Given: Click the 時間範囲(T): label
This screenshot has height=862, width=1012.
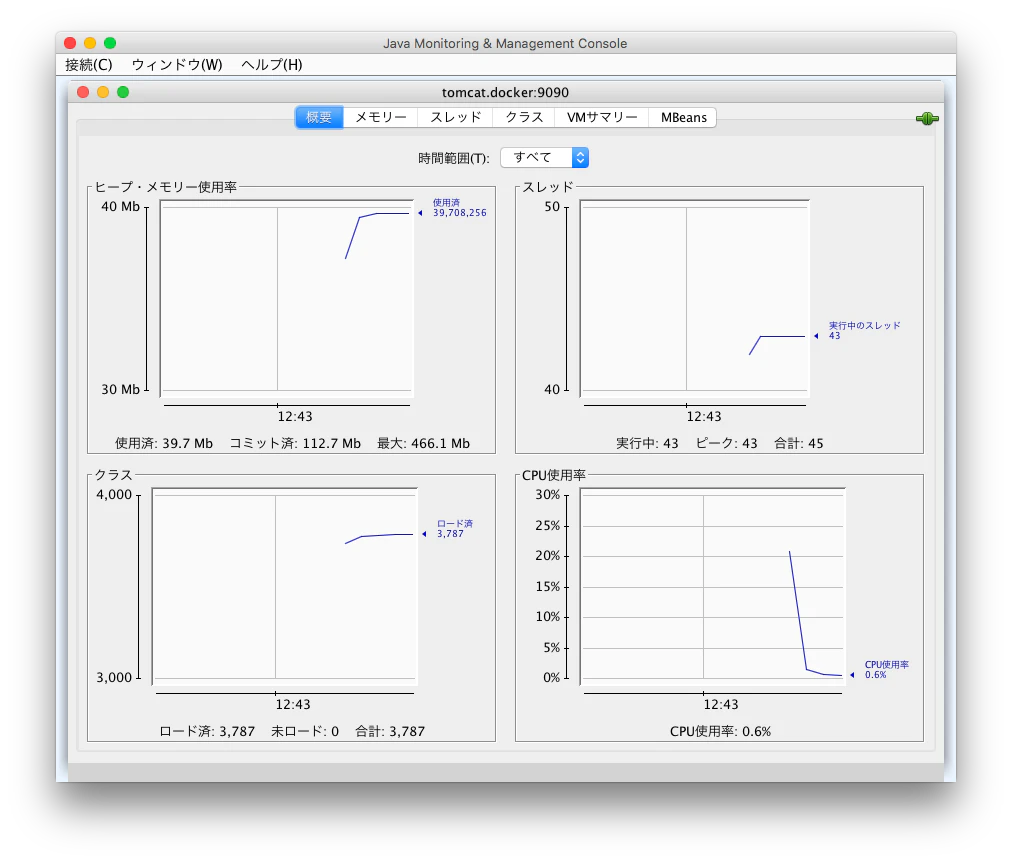Looking at the screenshot, I should 454,158.
